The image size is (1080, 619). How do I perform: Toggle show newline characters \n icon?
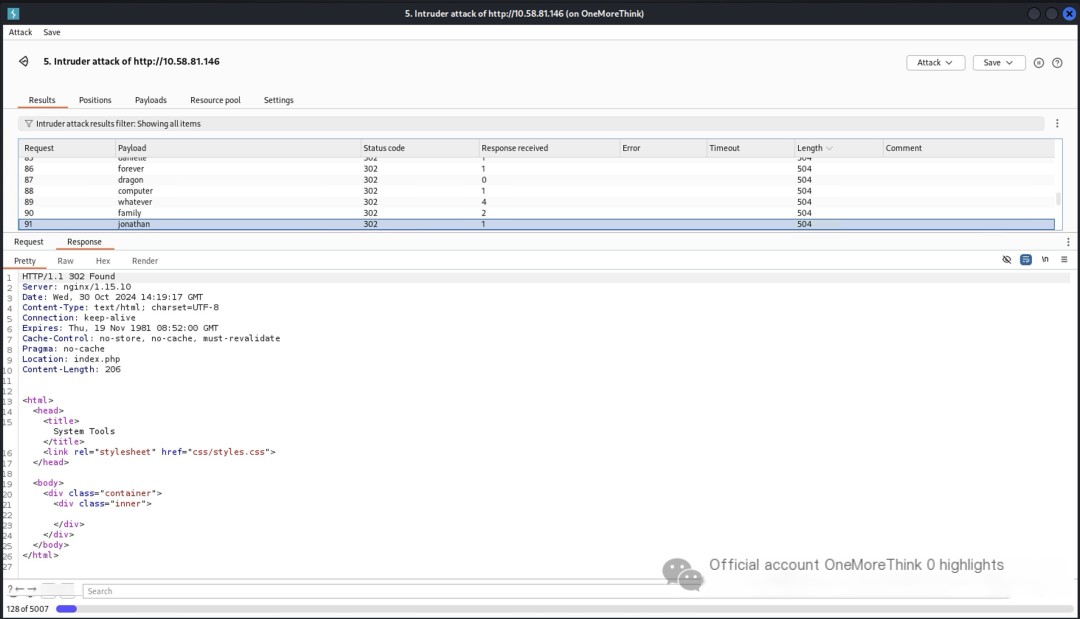[1045, 260]
